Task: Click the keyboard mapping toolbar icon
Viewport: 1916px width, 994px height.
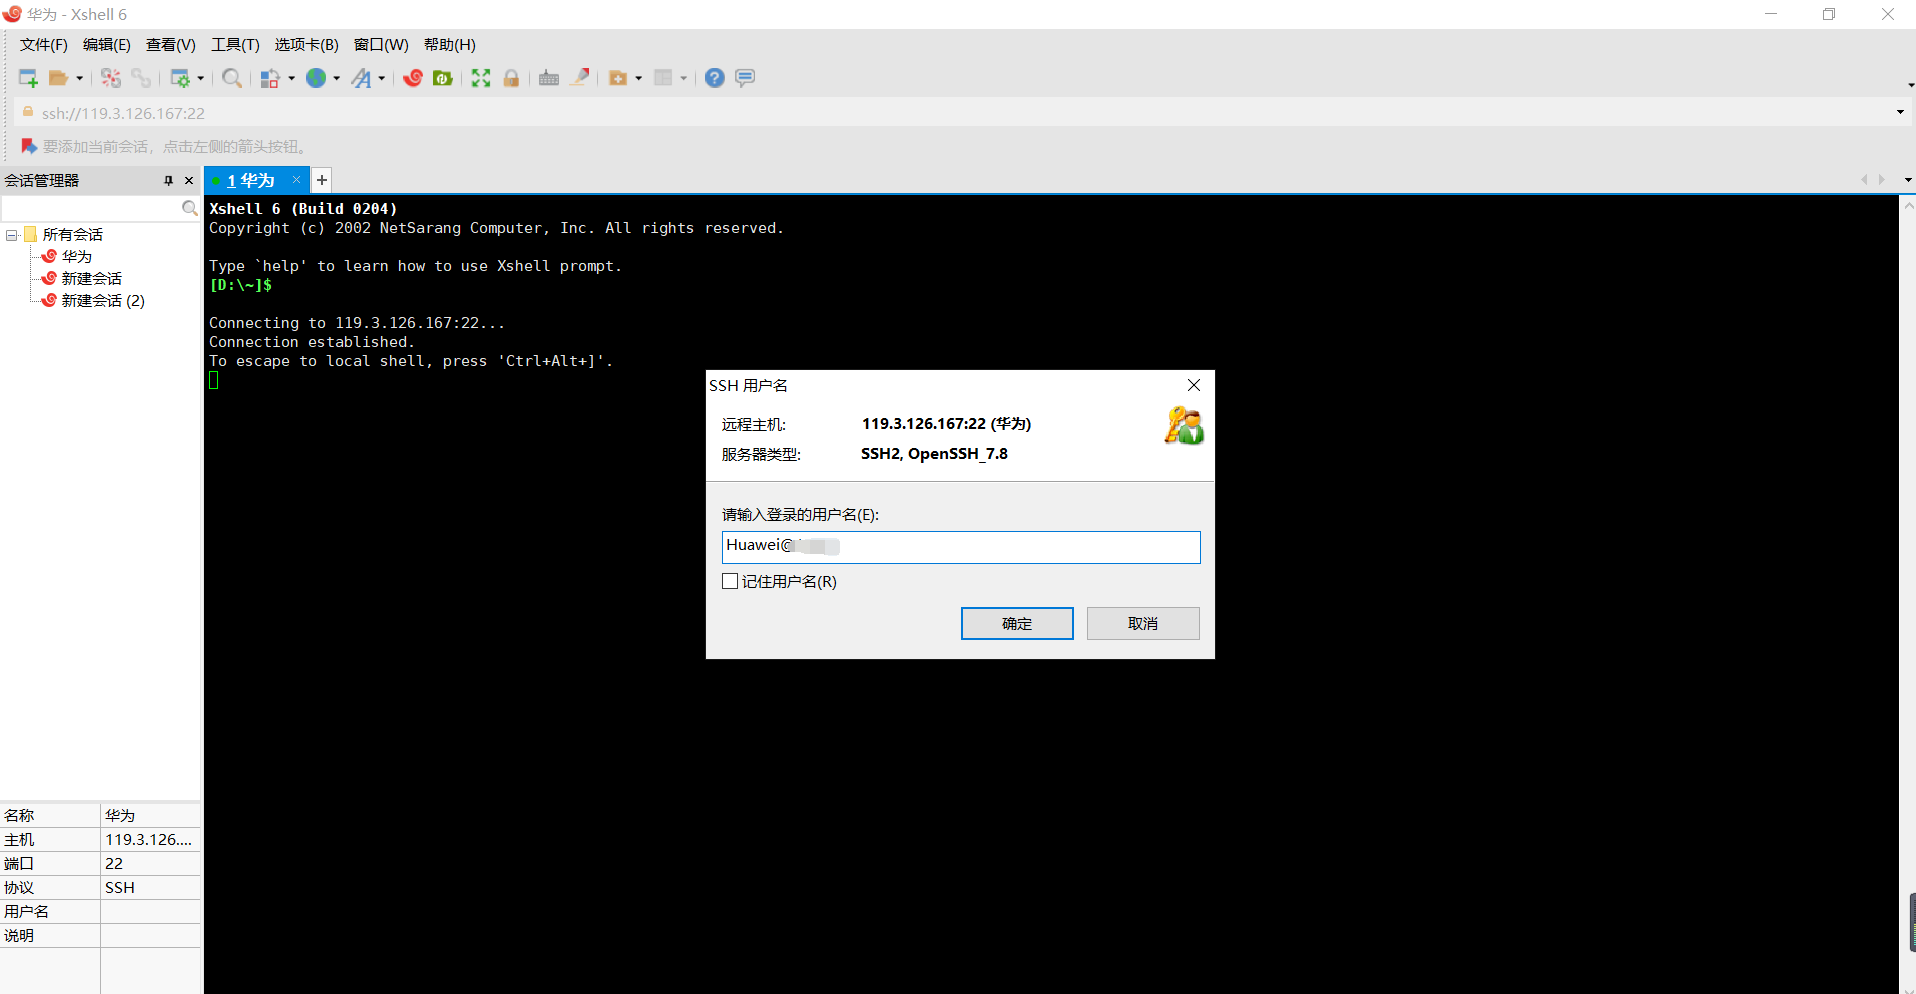Action: tap(549, 78)
